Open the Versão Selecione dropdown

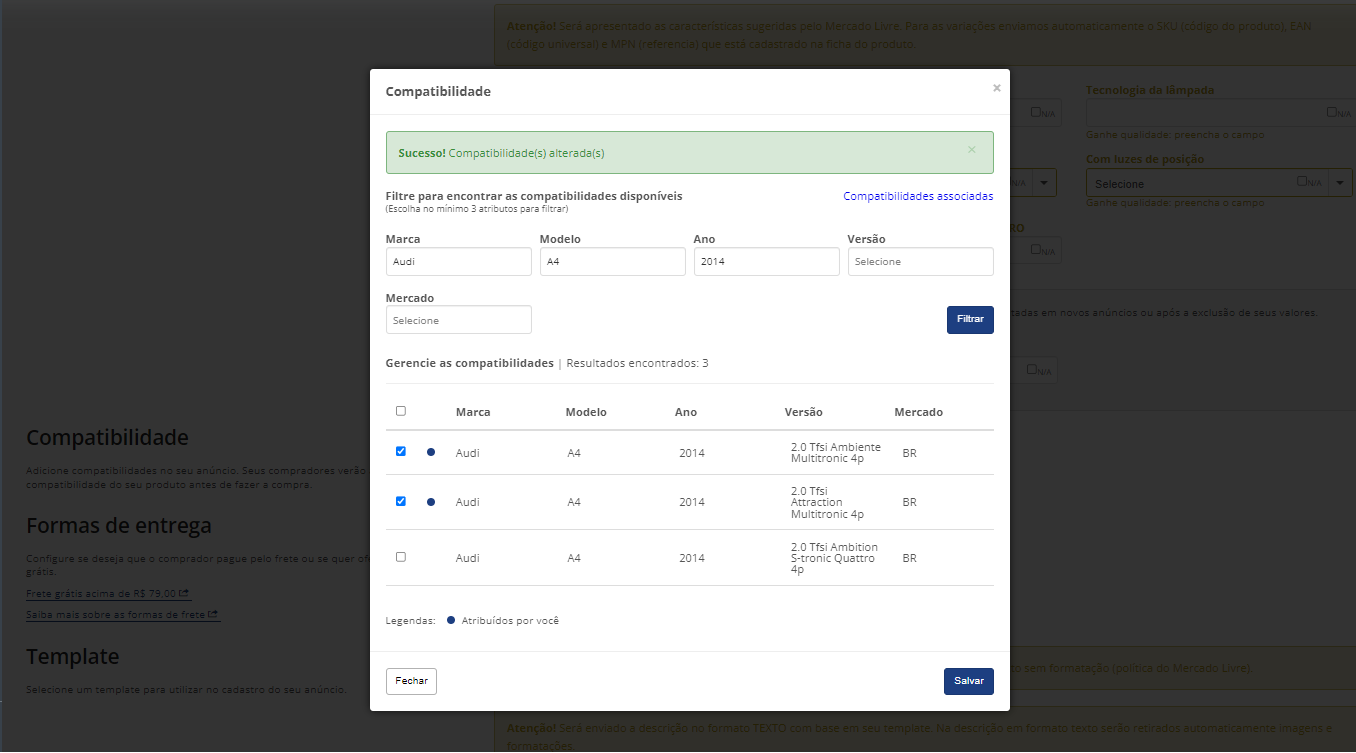[x=920, y=261]
